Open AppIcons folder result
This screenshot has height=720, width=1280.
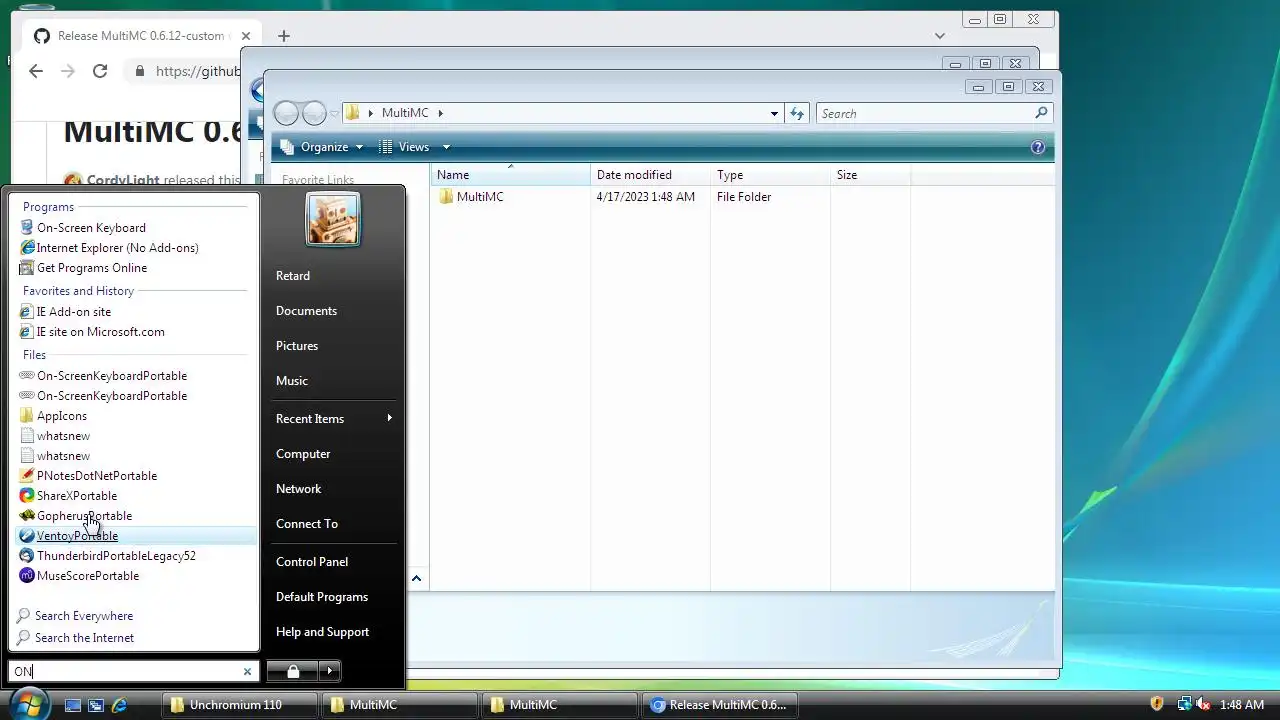click(x=53, y=416)
